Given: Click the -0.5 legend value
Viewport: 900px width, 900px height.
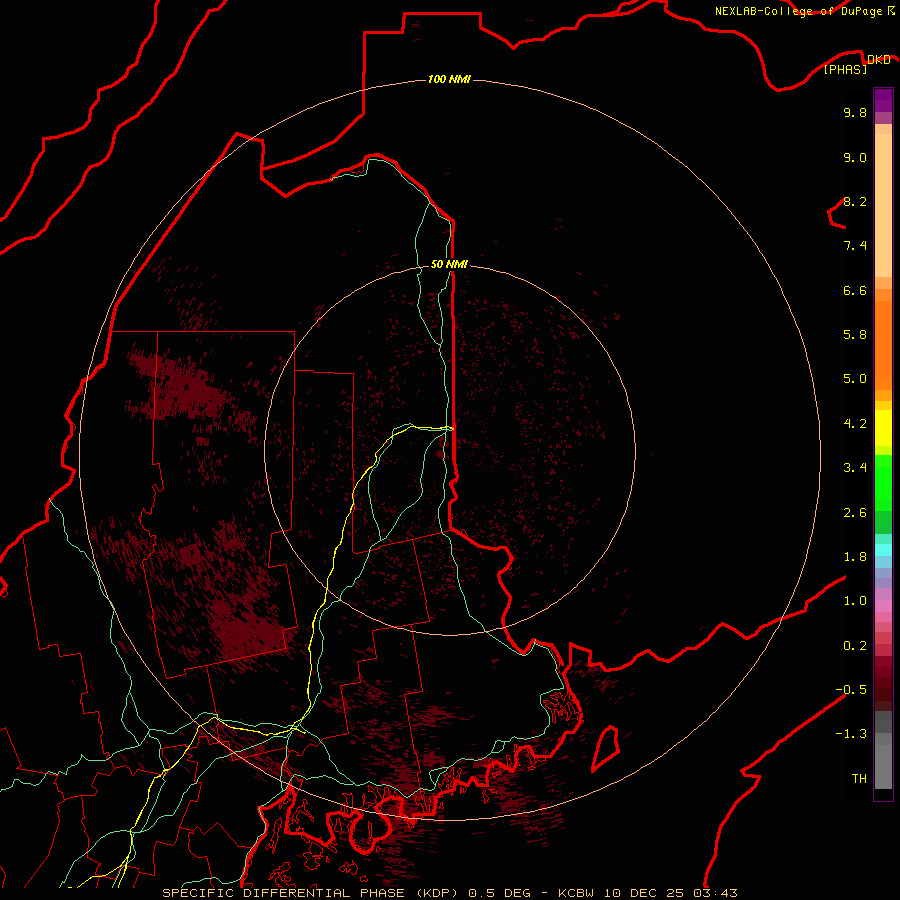Looking at the screenshot, I should click(x=851, y=690).
